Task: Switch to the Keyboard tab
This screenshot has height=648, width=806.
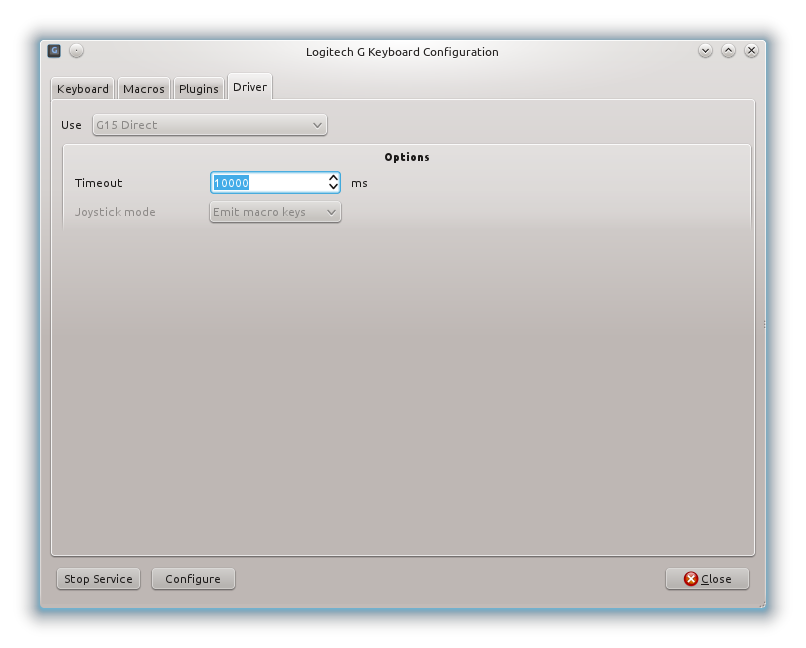Action: (83, 89)
